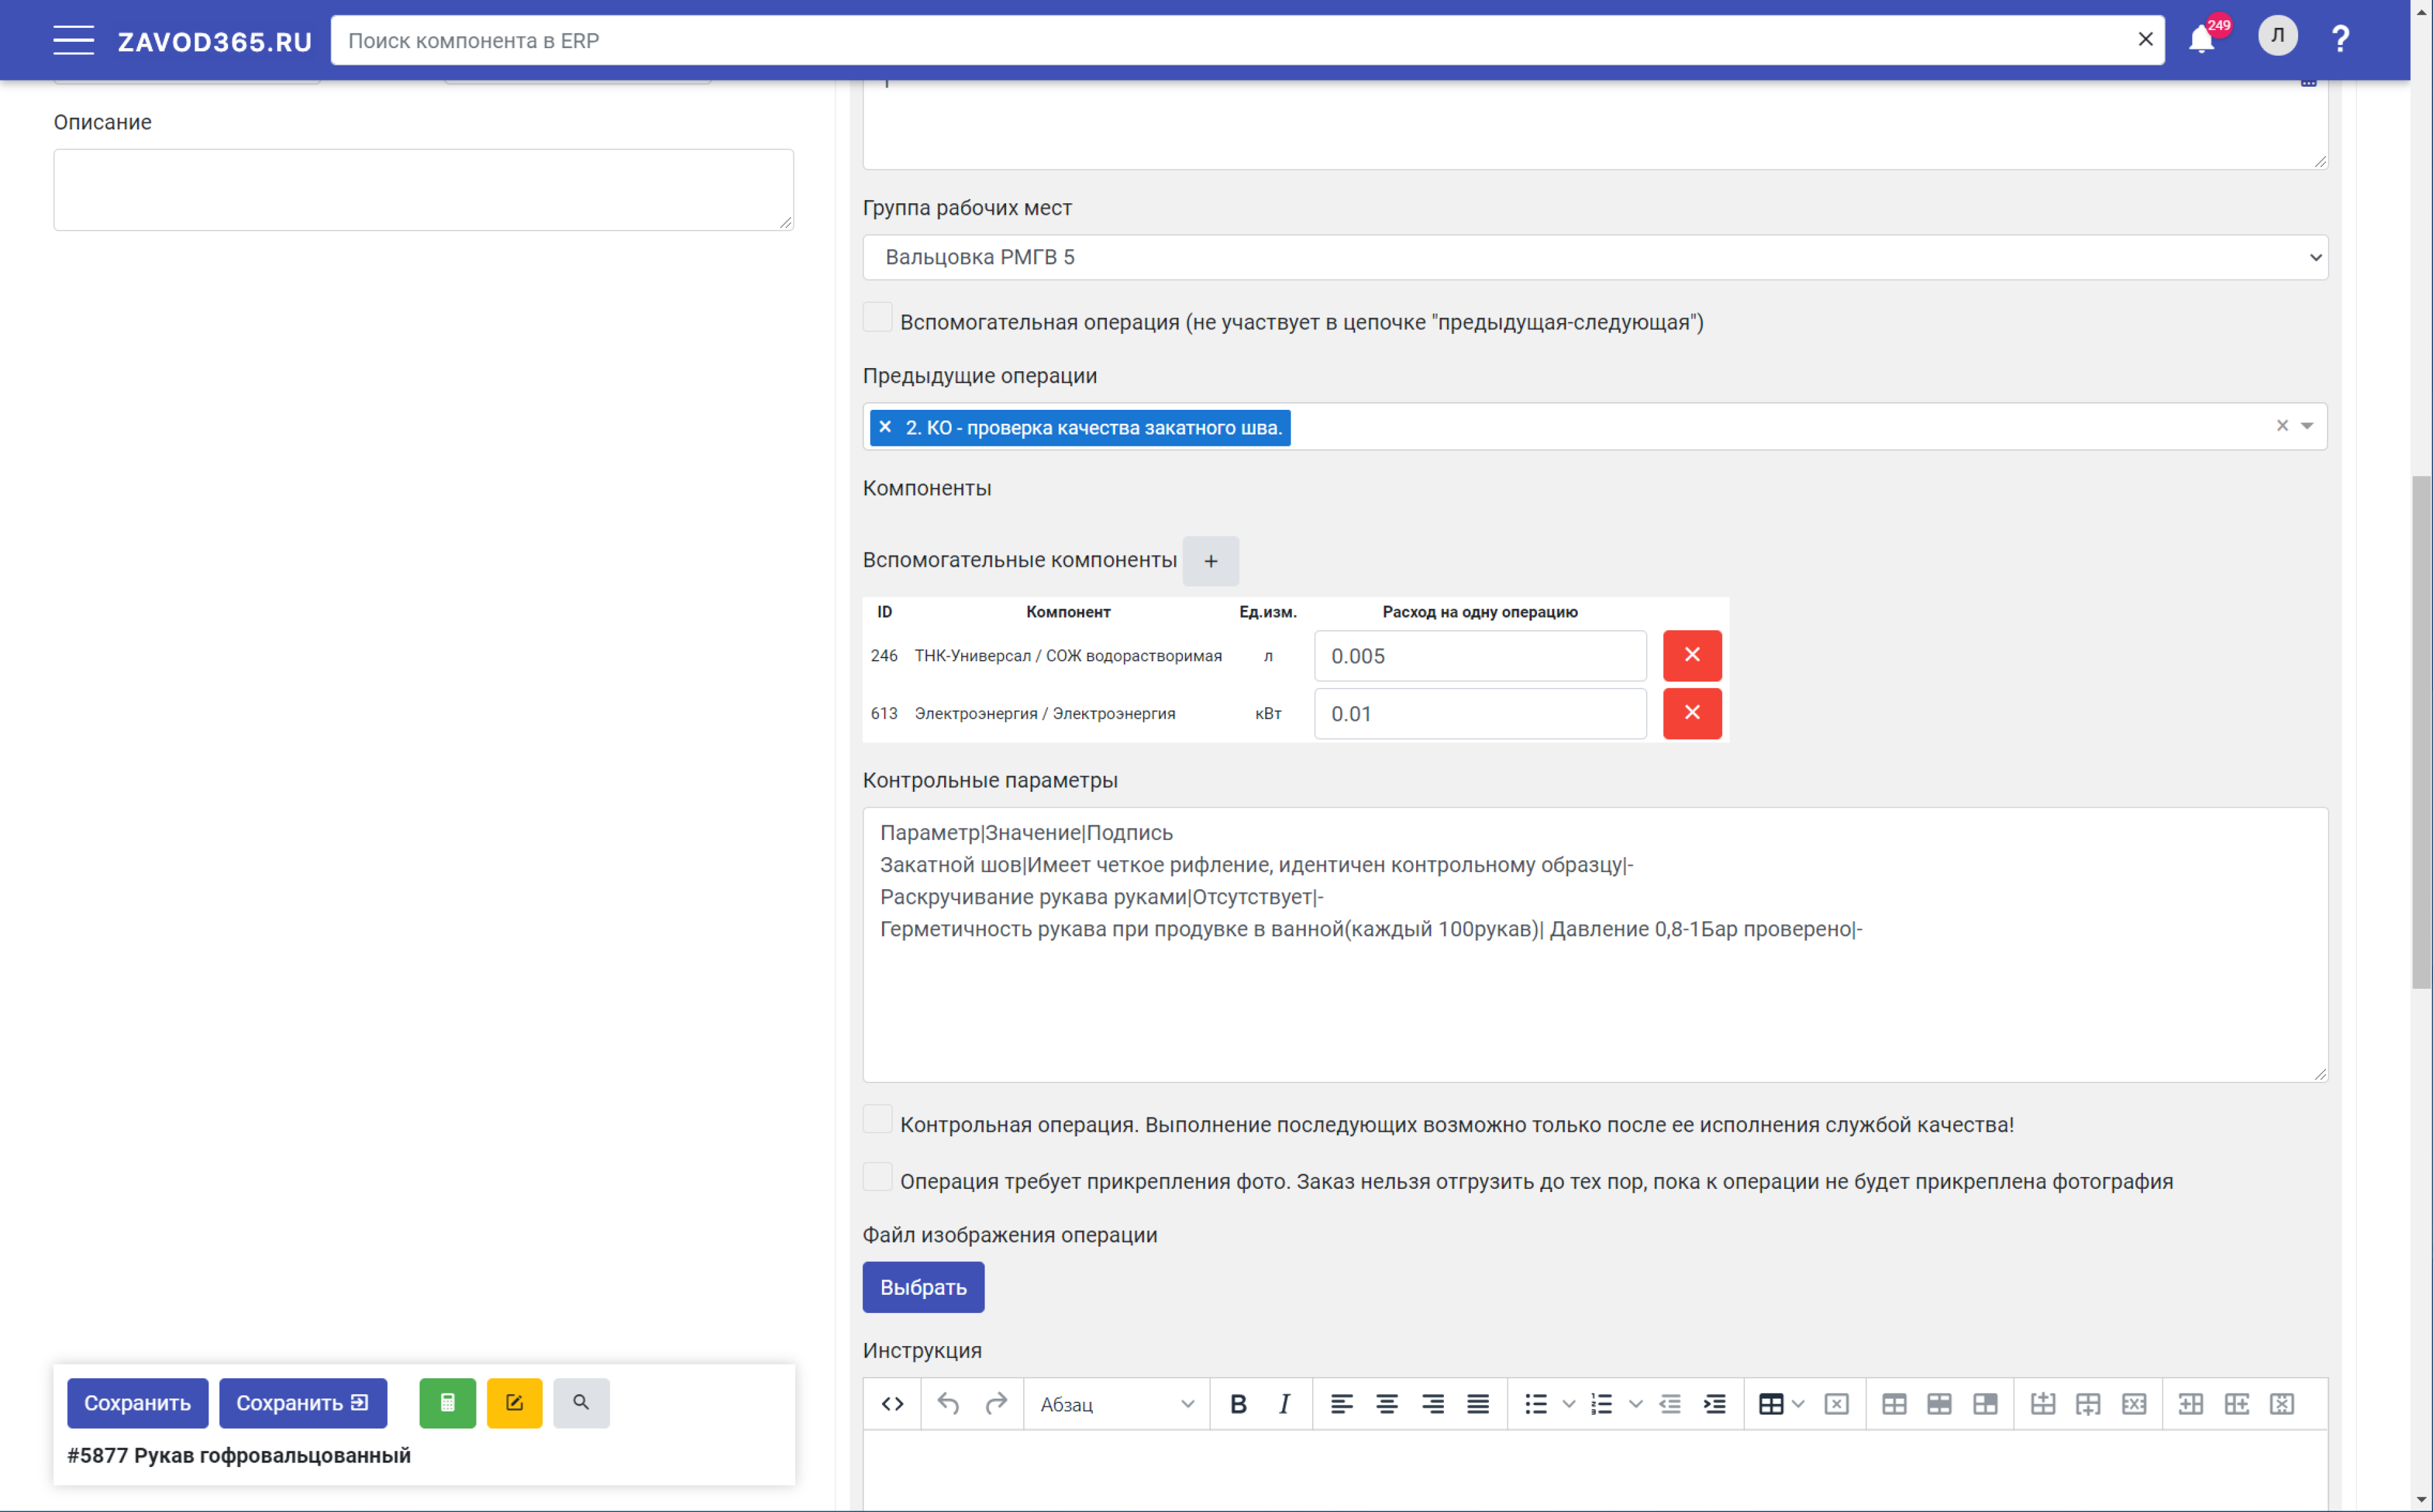The image size is (2433, 1512).
Task: Open source code view in editor
Action: tap(892, 1404)
